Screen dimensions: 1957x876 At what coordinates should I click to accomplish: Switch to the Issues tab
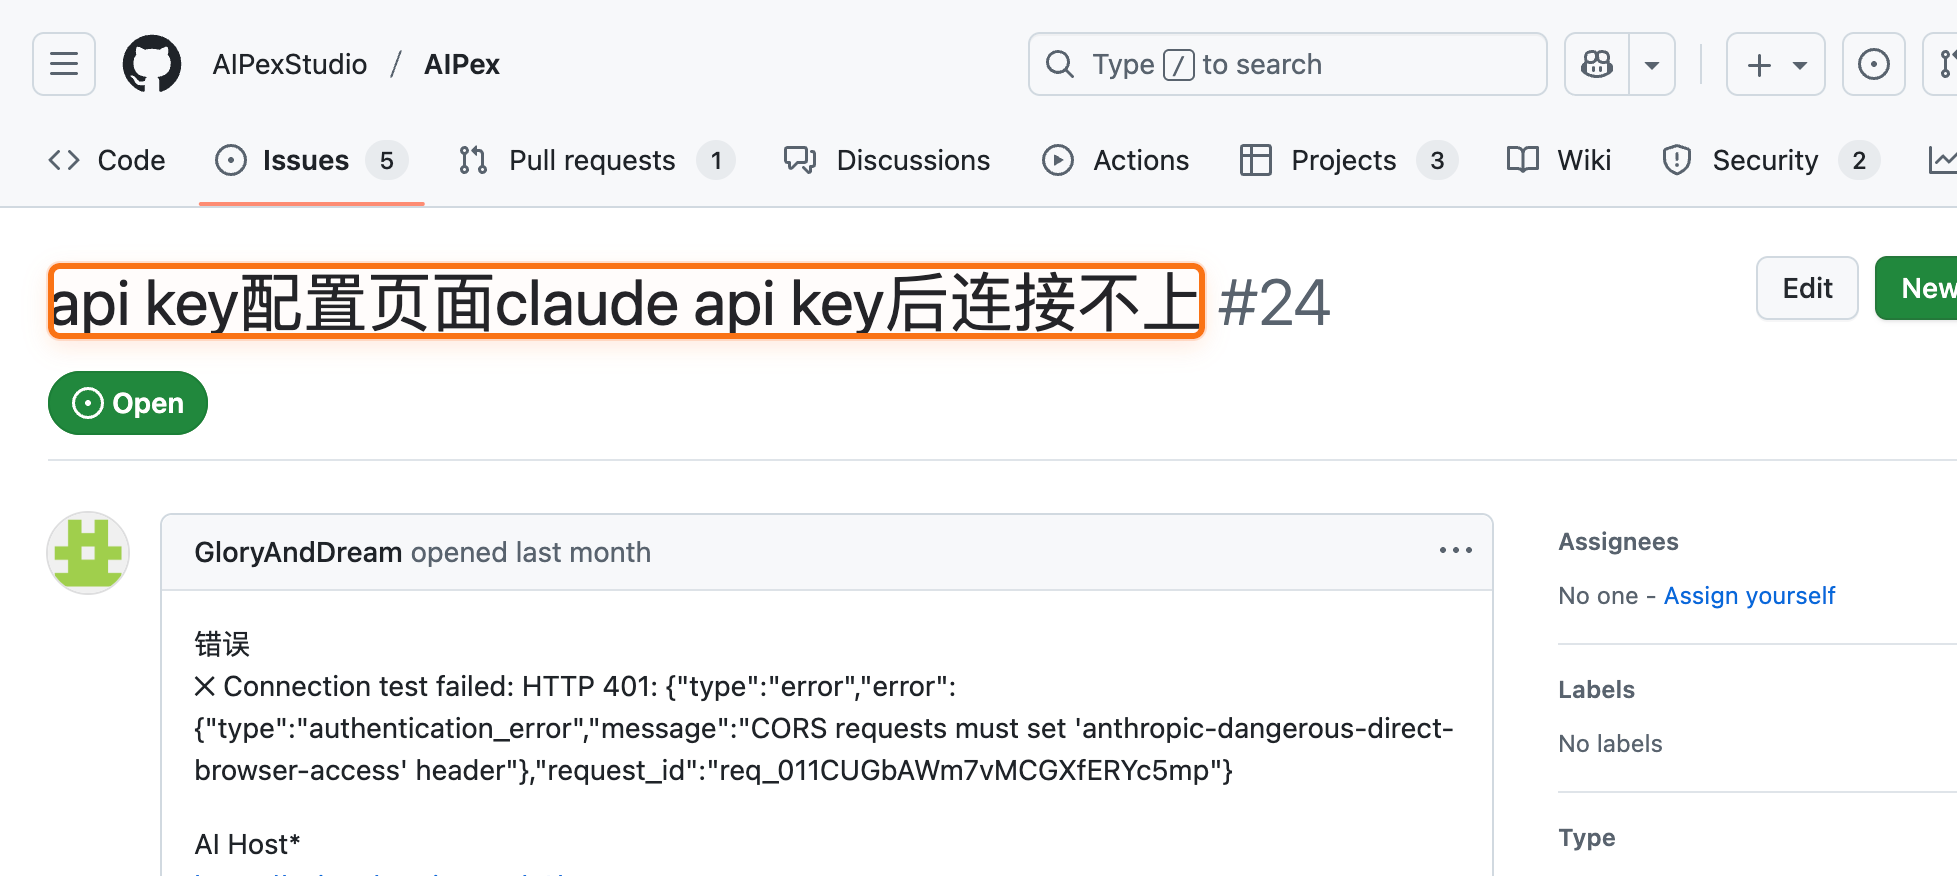[x=312, y=160]
